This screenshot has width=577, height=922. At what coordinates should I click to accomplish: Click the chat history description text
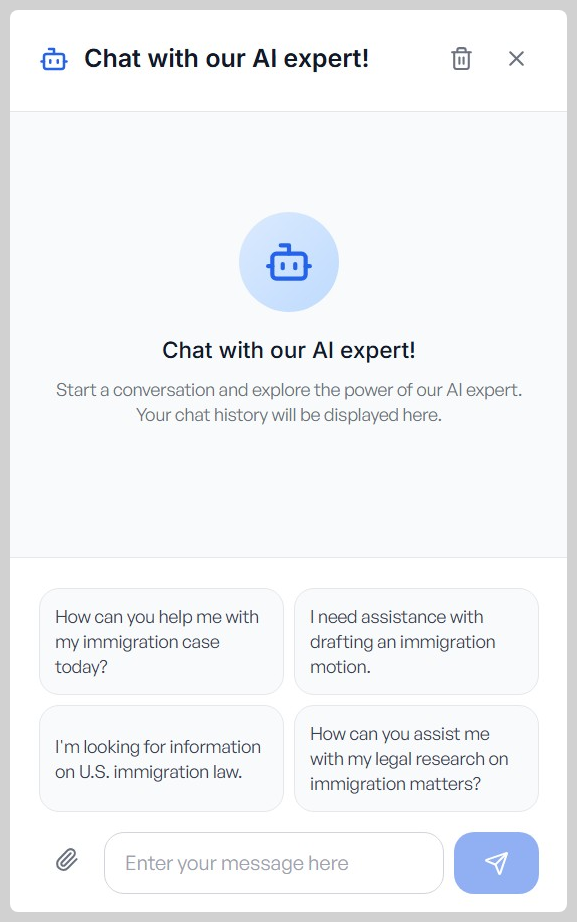[x=289, y=401]
